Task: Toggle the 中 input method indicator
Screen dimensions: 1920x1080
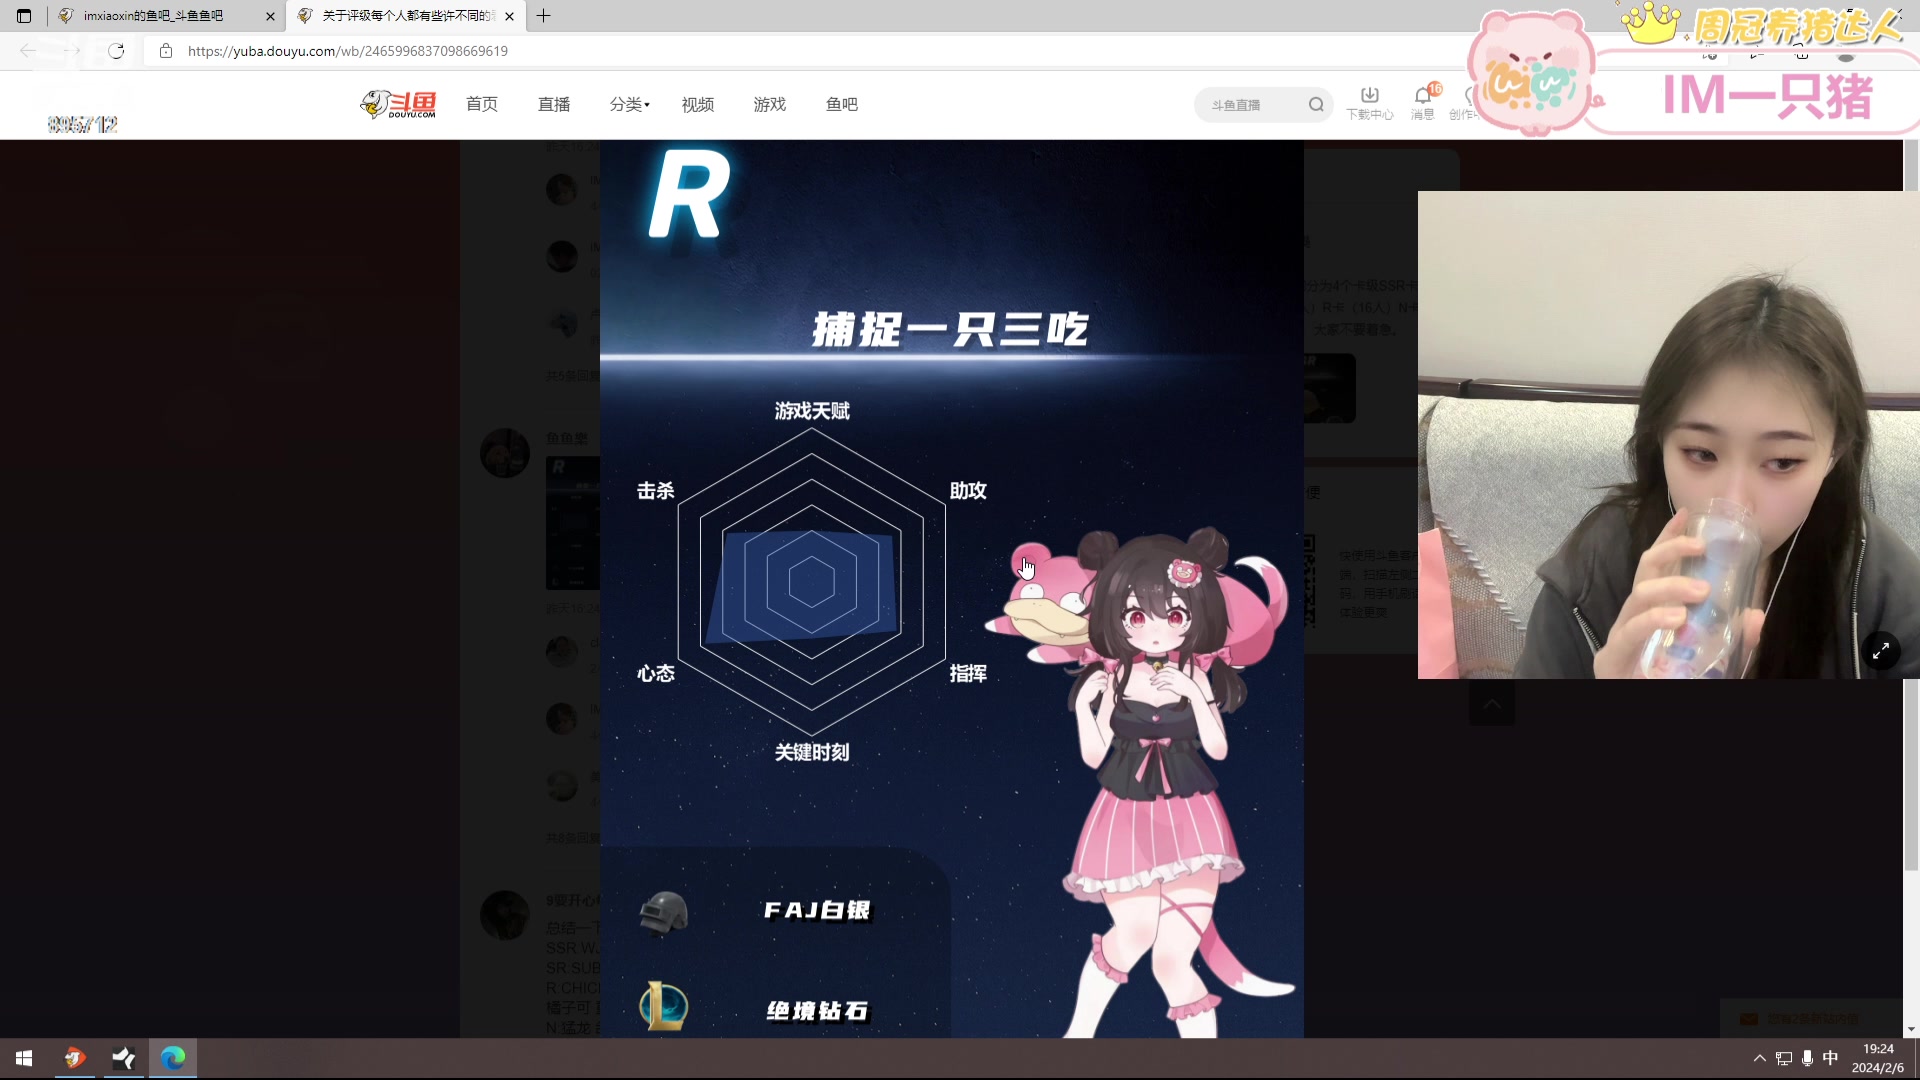Action: click(x=1830, y=1057)
